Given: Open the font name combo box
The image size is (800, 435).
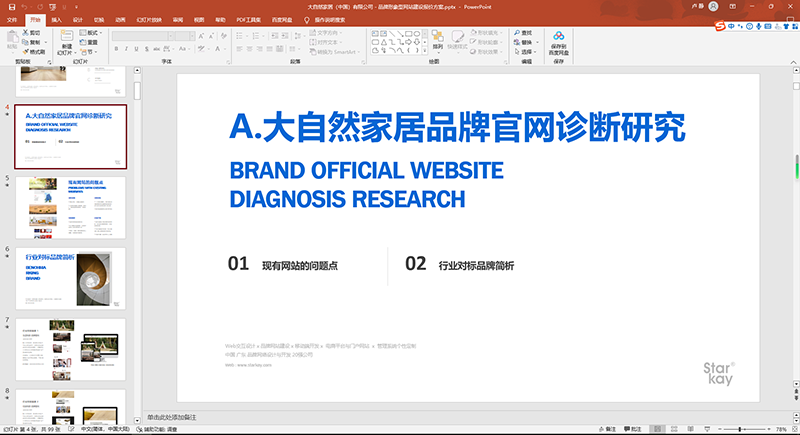Looking at the screenshot, I should click(x=142, y=36).
